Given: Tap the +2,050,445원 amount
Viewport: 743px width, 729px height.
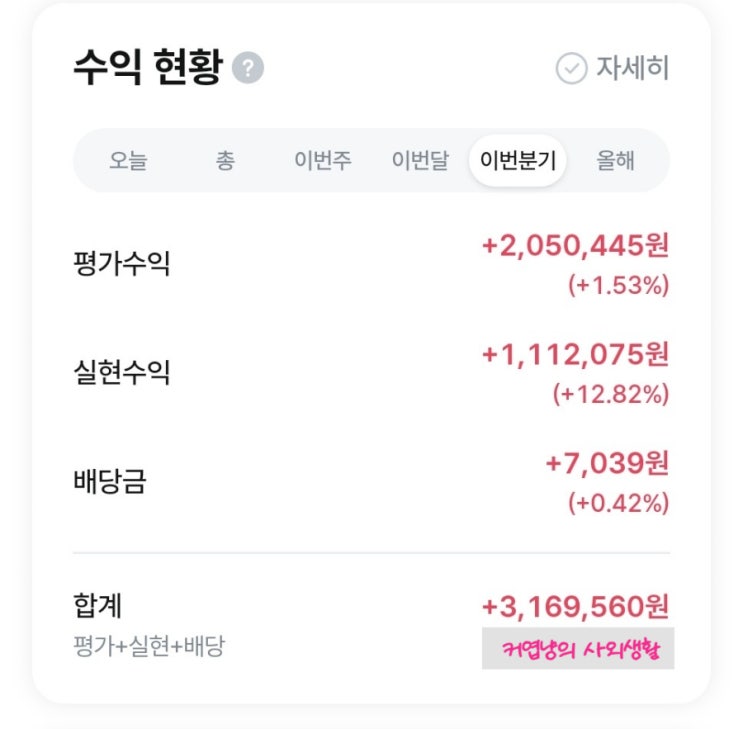Looking at the screenshot, I should click(575, 245).
